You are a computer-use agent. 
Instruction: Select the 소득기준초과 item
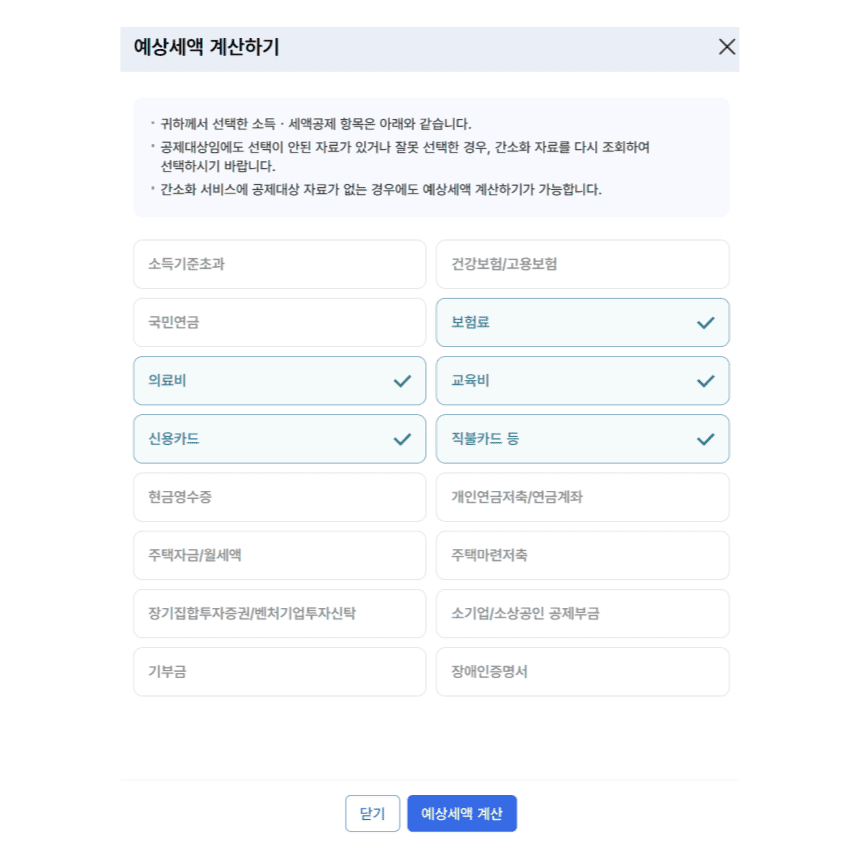(280, 264)
